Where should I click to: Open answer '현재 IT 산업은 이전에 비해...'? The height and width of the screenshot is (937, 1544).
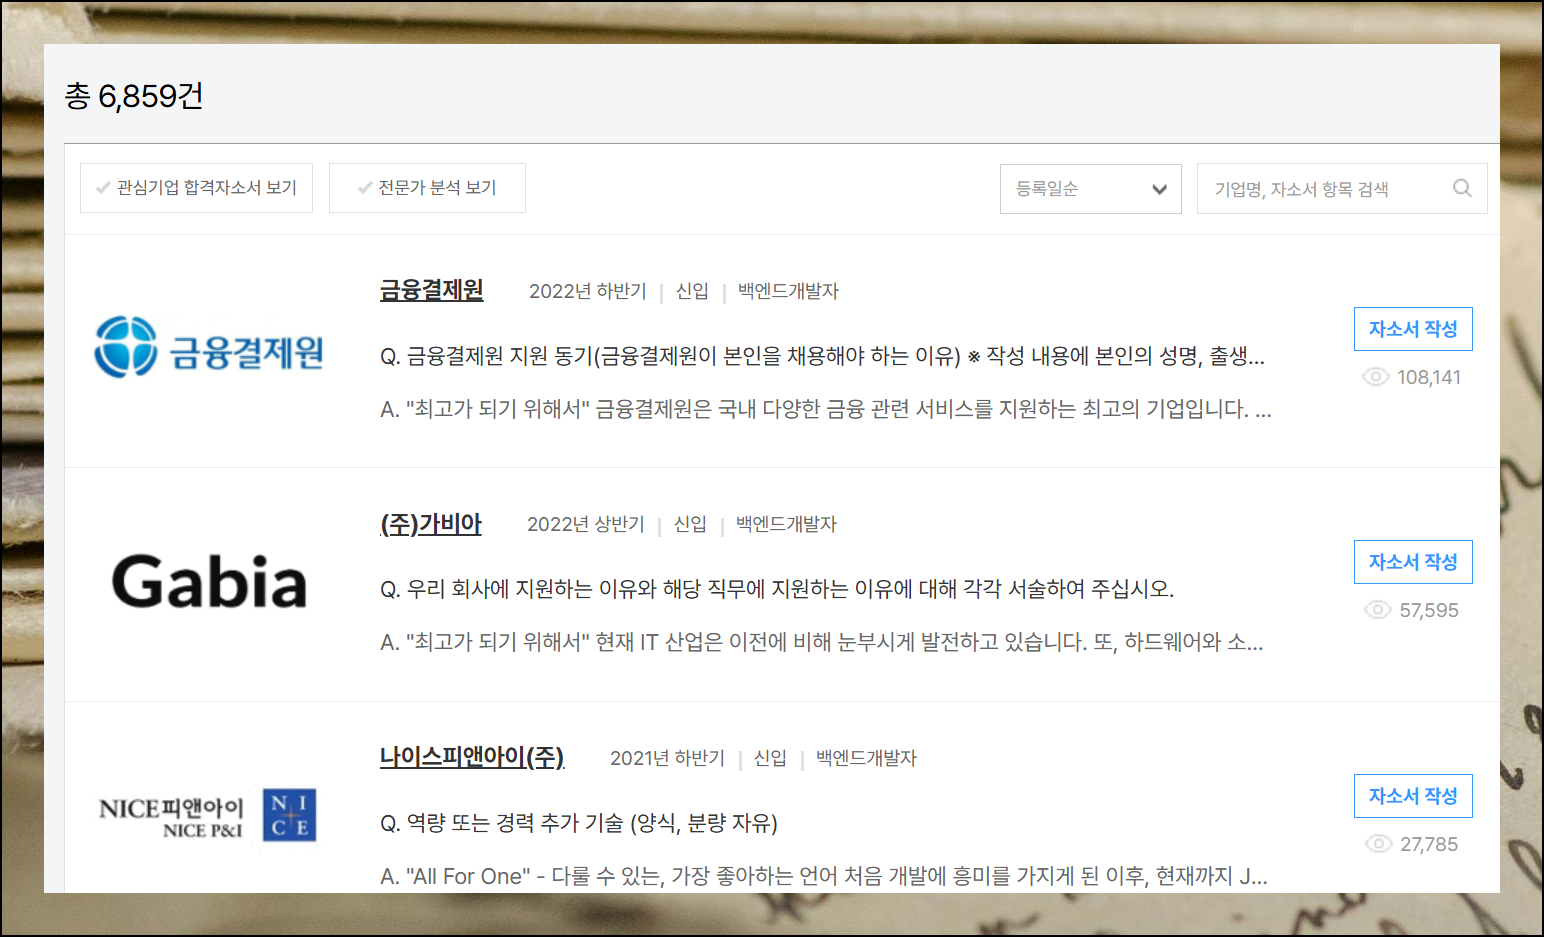(822, 642)
